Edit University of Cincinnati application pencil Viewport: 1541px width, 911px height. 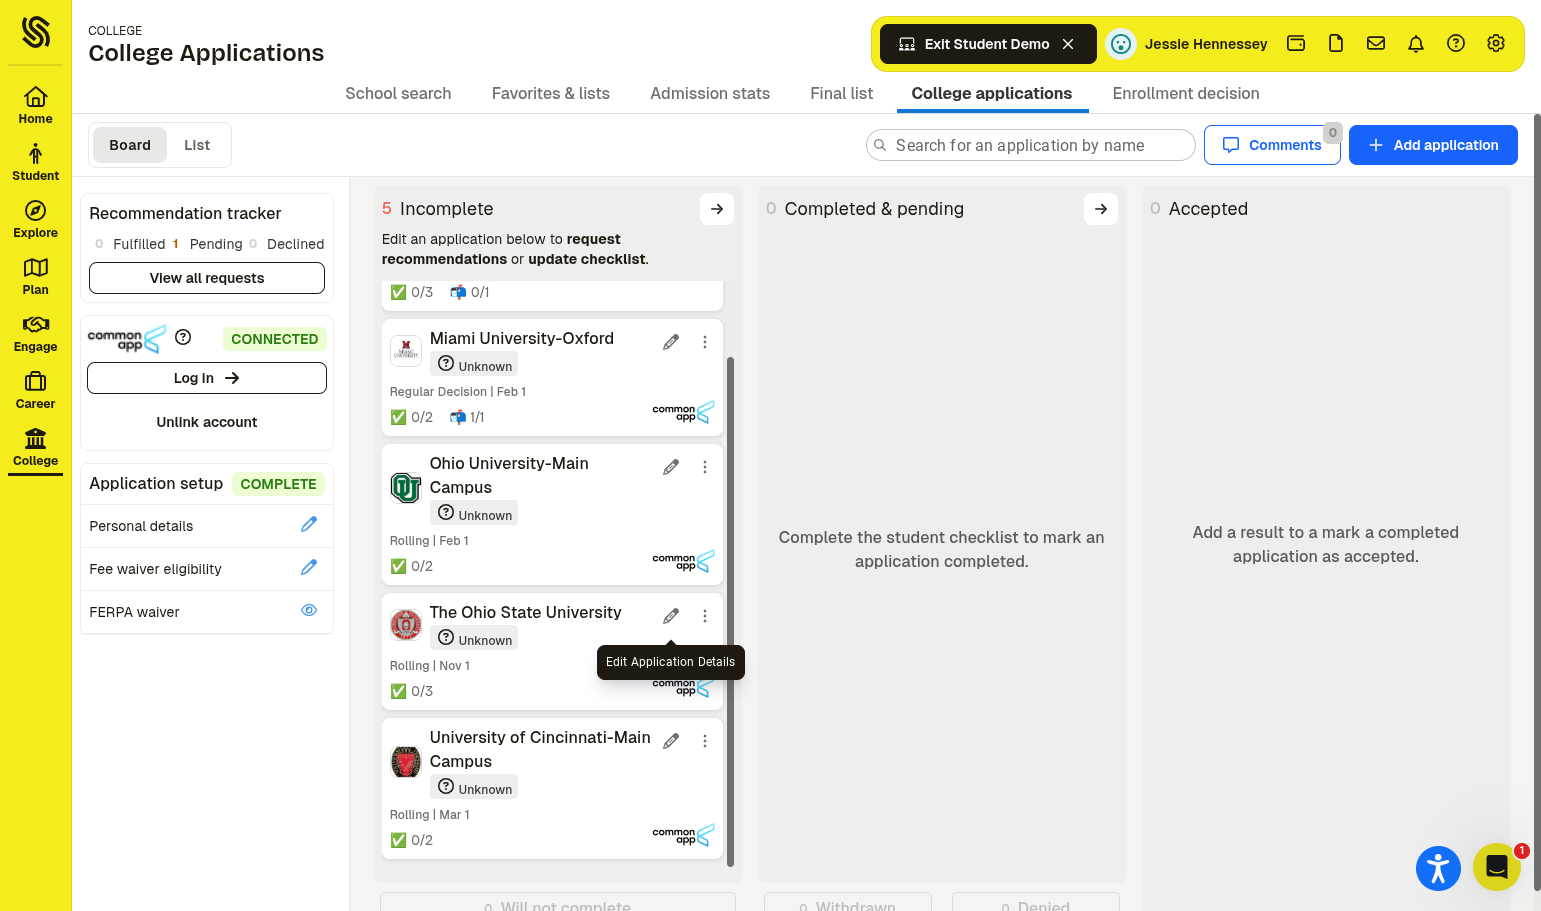(x=671, y=741)
